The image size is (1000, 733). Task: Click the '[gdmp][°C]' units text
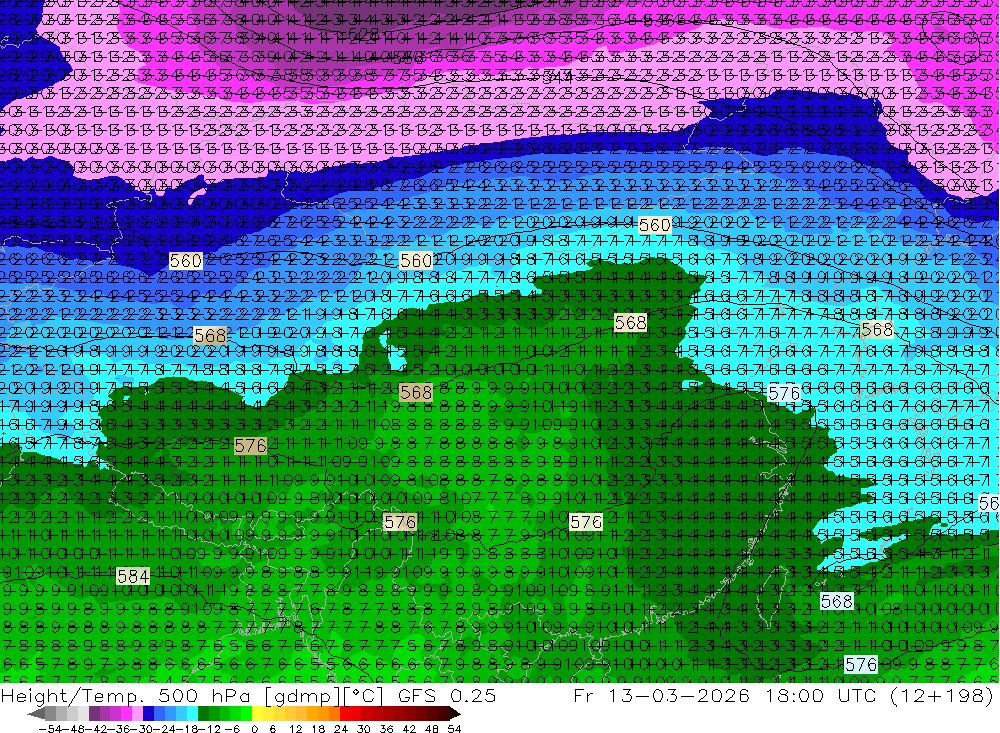click(325, 695)
